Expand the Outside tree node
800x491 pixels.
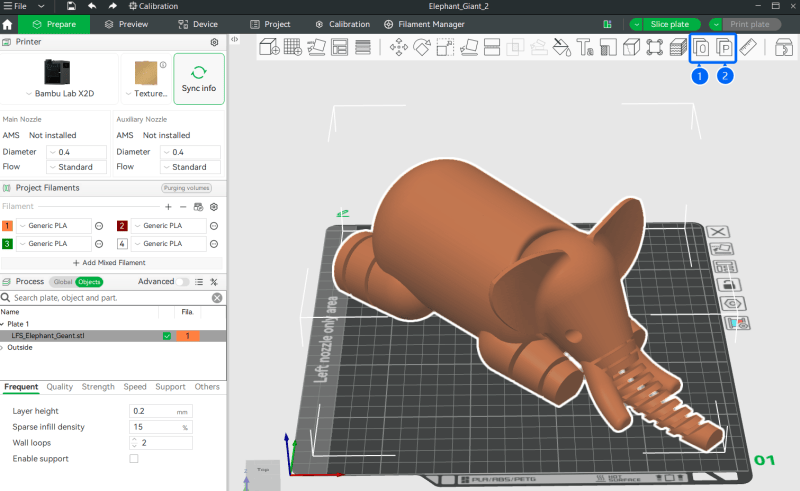[x=3, y=348]
